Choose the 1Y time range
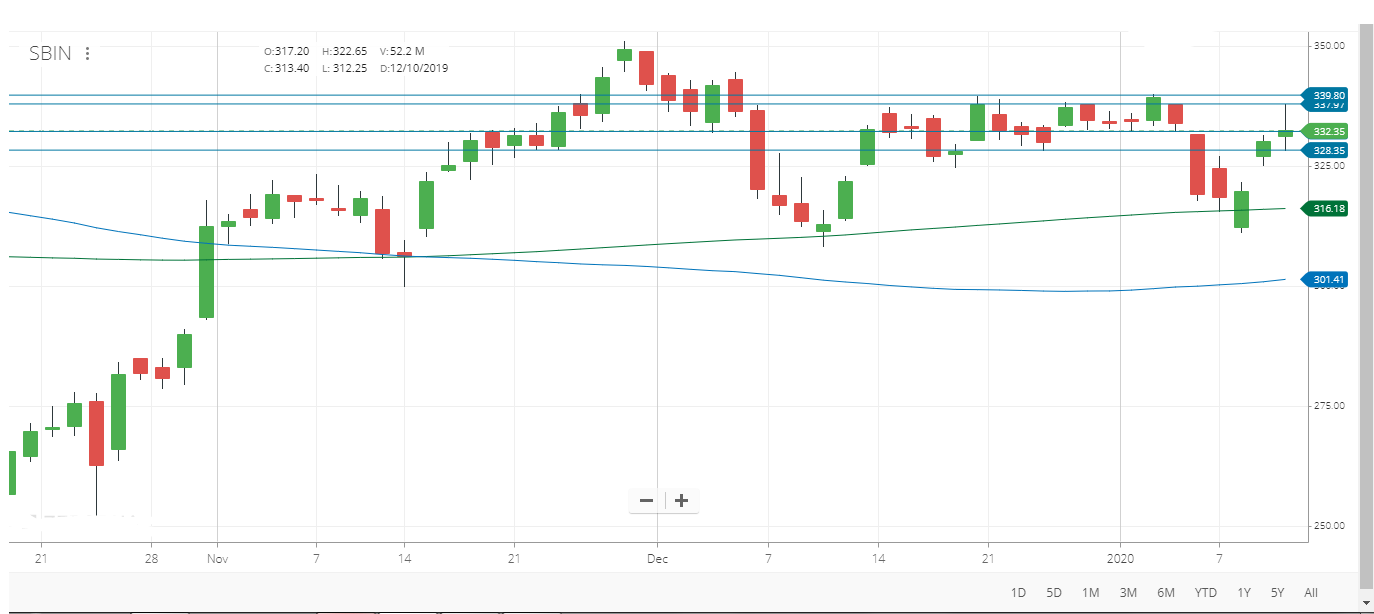1374x614 pixels. point(1244,593)
